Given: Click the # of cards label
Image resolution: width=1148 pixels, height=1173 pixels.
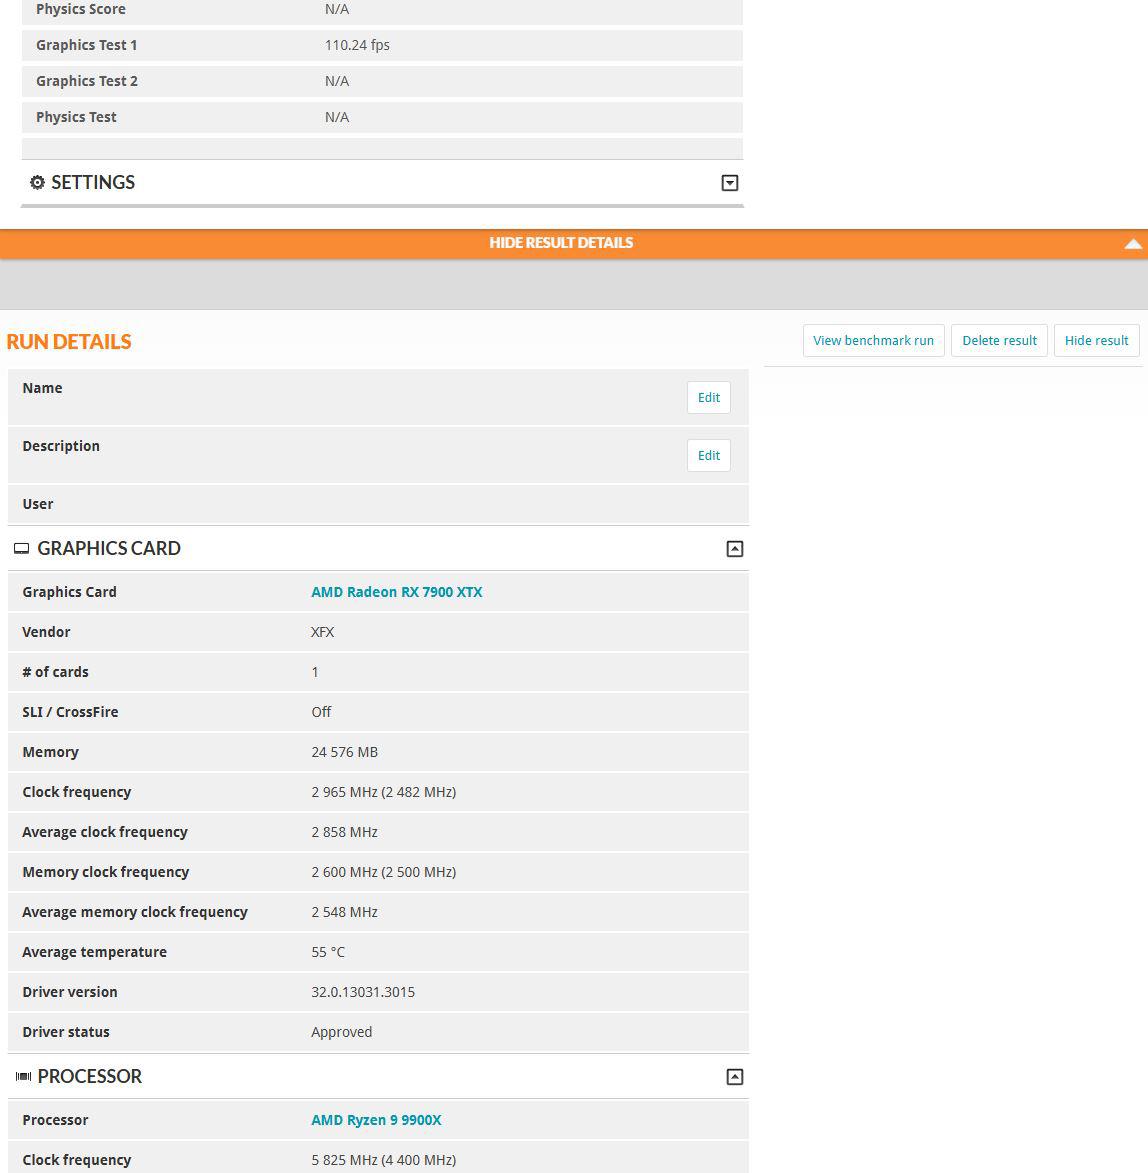Looking at the screenshot, I should tap(55, 672).
